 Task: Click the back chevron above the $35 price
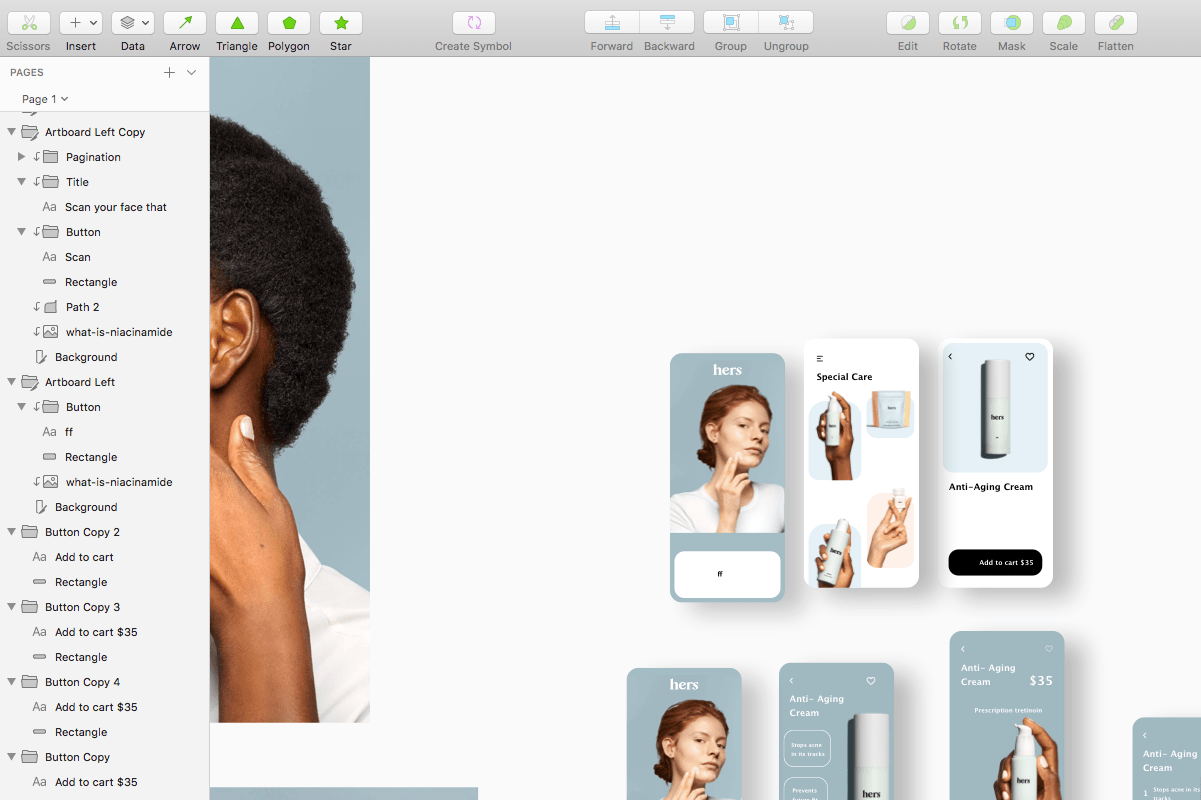963,649
